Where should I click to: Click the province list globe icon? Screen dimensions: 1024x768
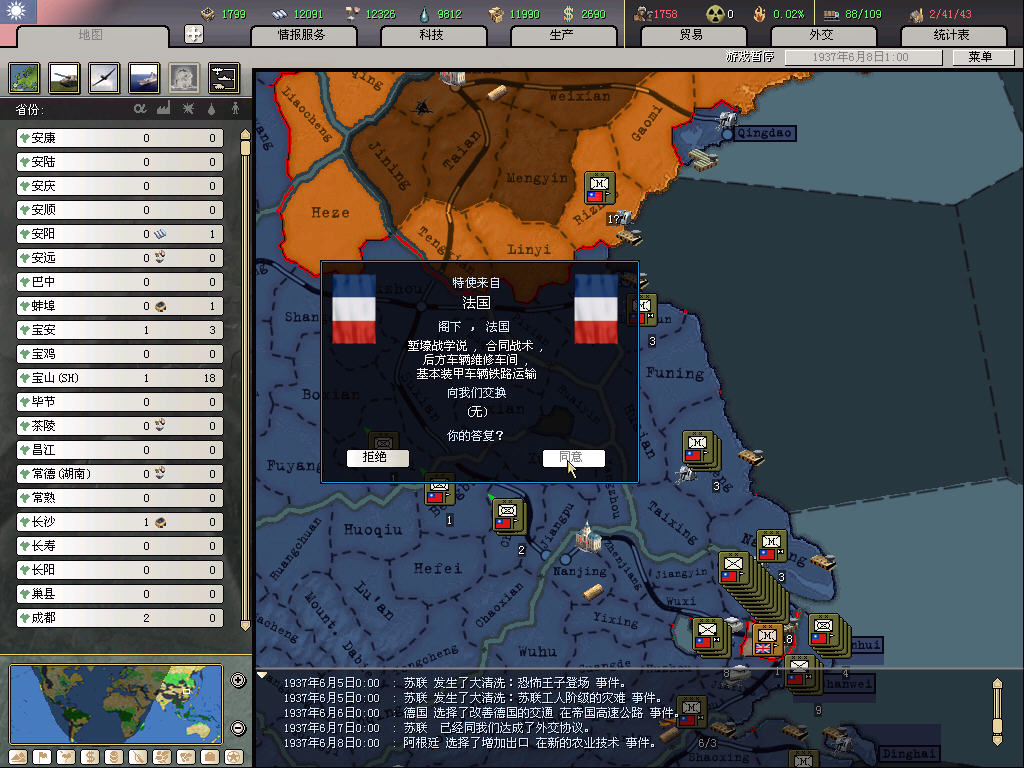point(25,78)
